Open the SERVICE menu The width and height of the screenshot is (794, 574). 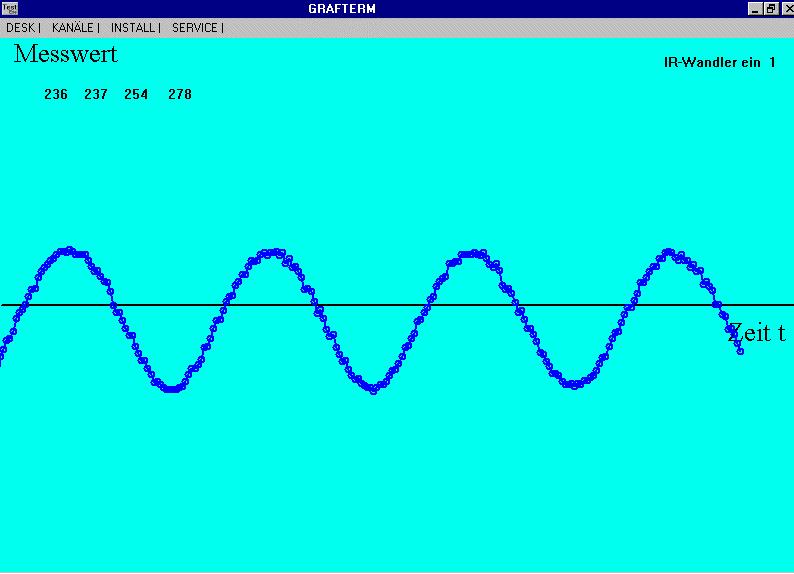point(195,28)
